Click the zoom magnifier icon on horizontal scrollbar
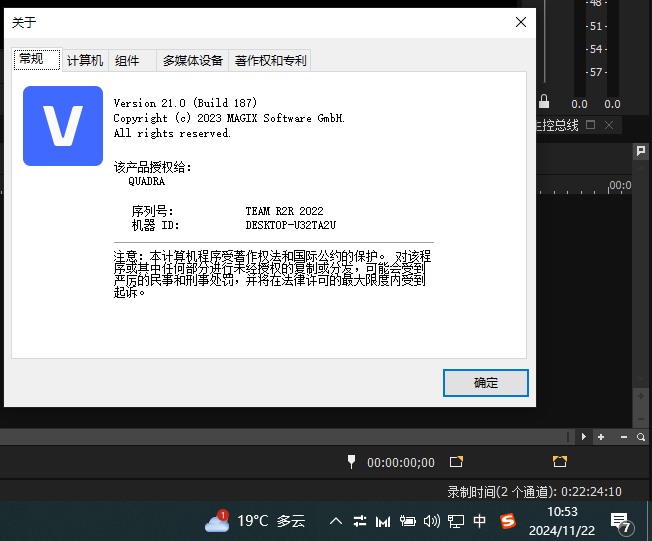This screenshot has width=652, height=541. coord(641,437)
